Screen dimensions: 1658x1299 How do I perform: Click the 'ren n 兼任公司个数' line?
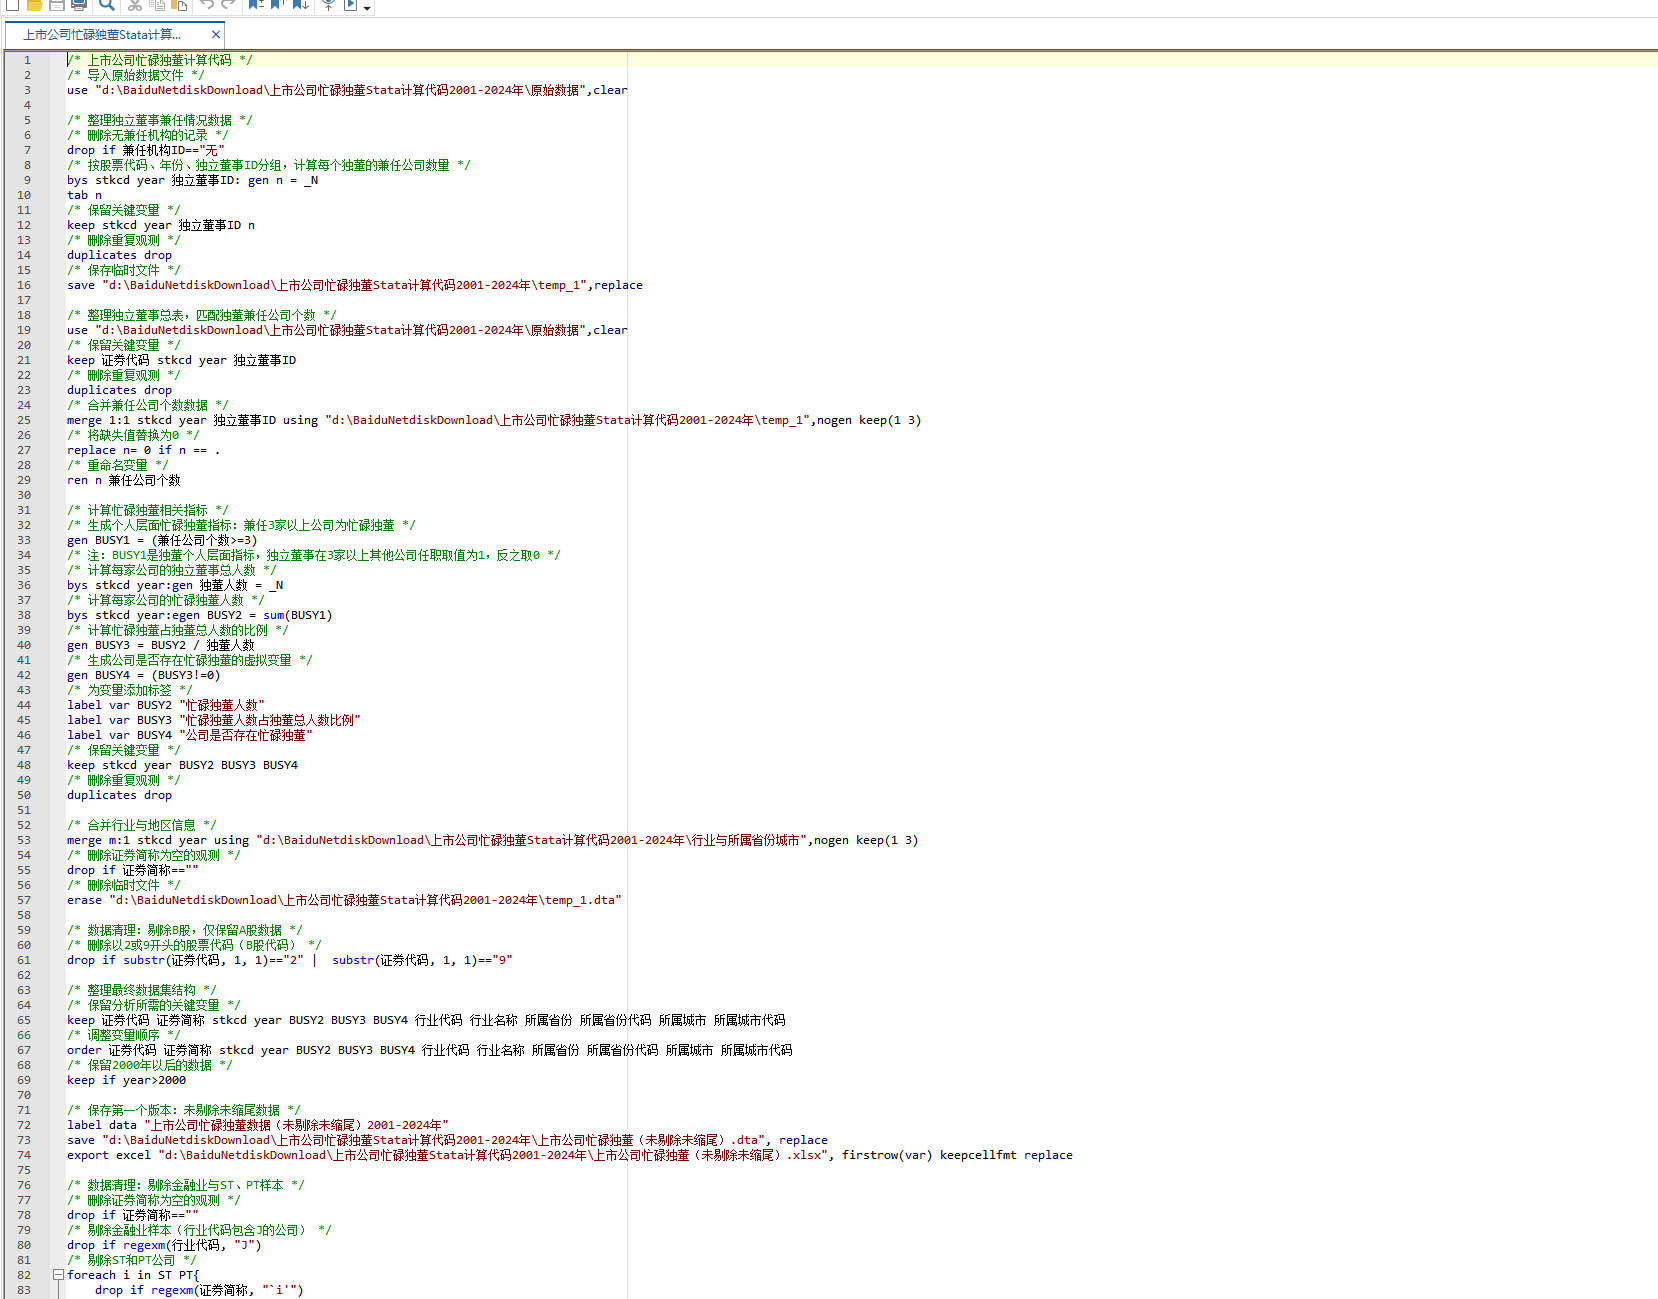(x=124, y=480)
